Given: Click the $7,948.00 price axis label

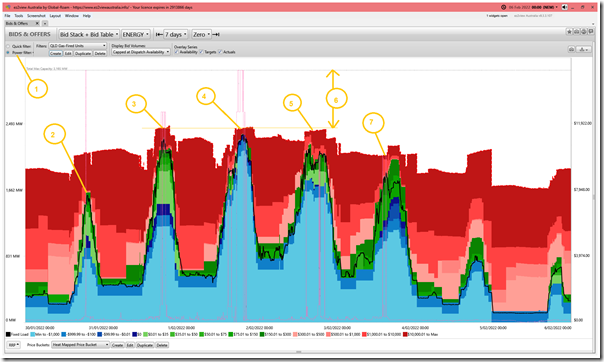Looking at the screenshot, I should [x=582, y=189].
